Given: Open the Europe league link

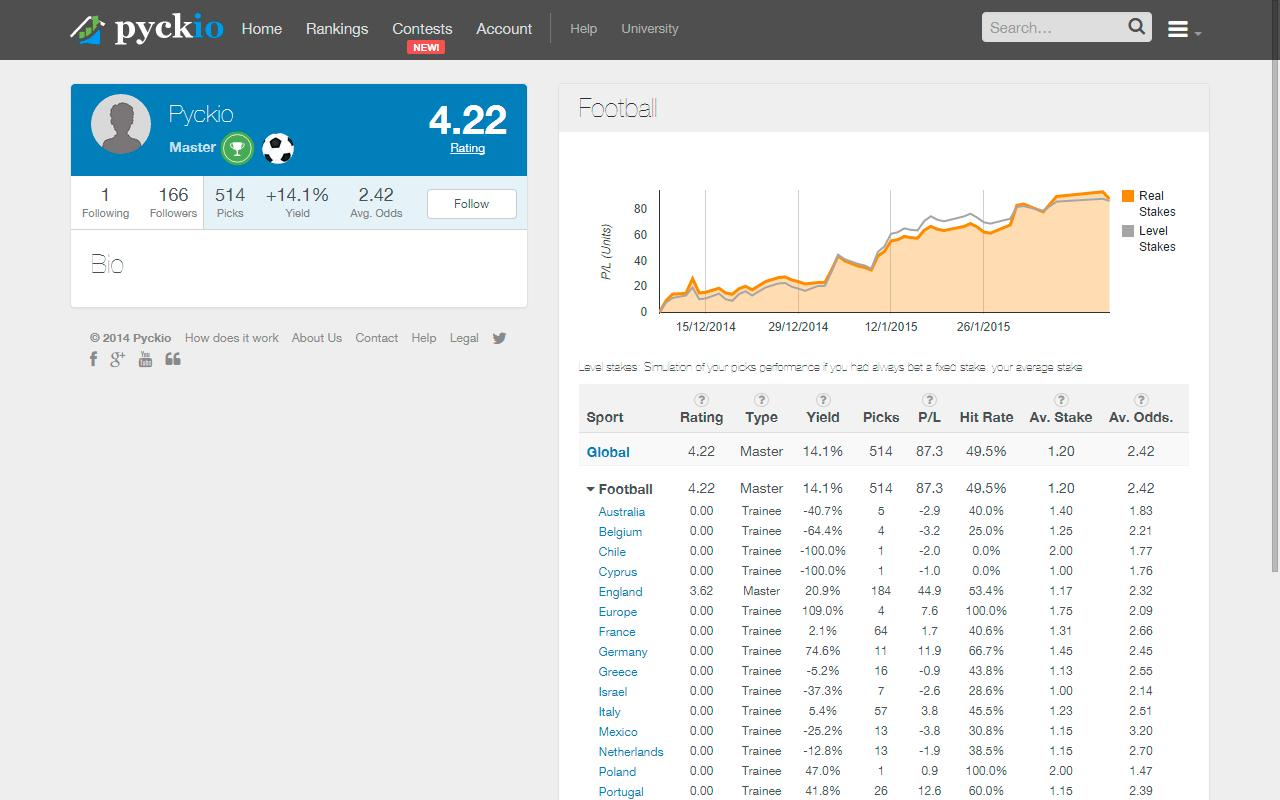Looking at the screenshot, I should (618, 612).
